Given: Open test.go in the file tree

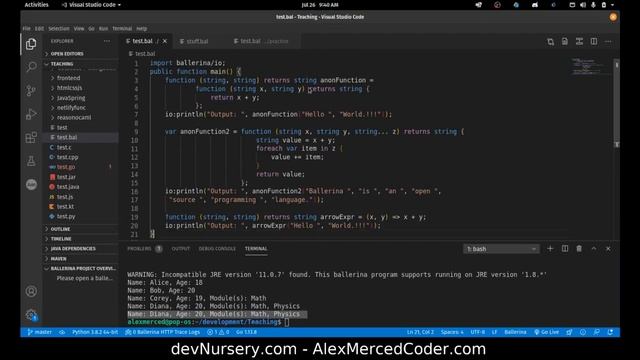Looking at the screenshot, I should click(x=81, y=167).
